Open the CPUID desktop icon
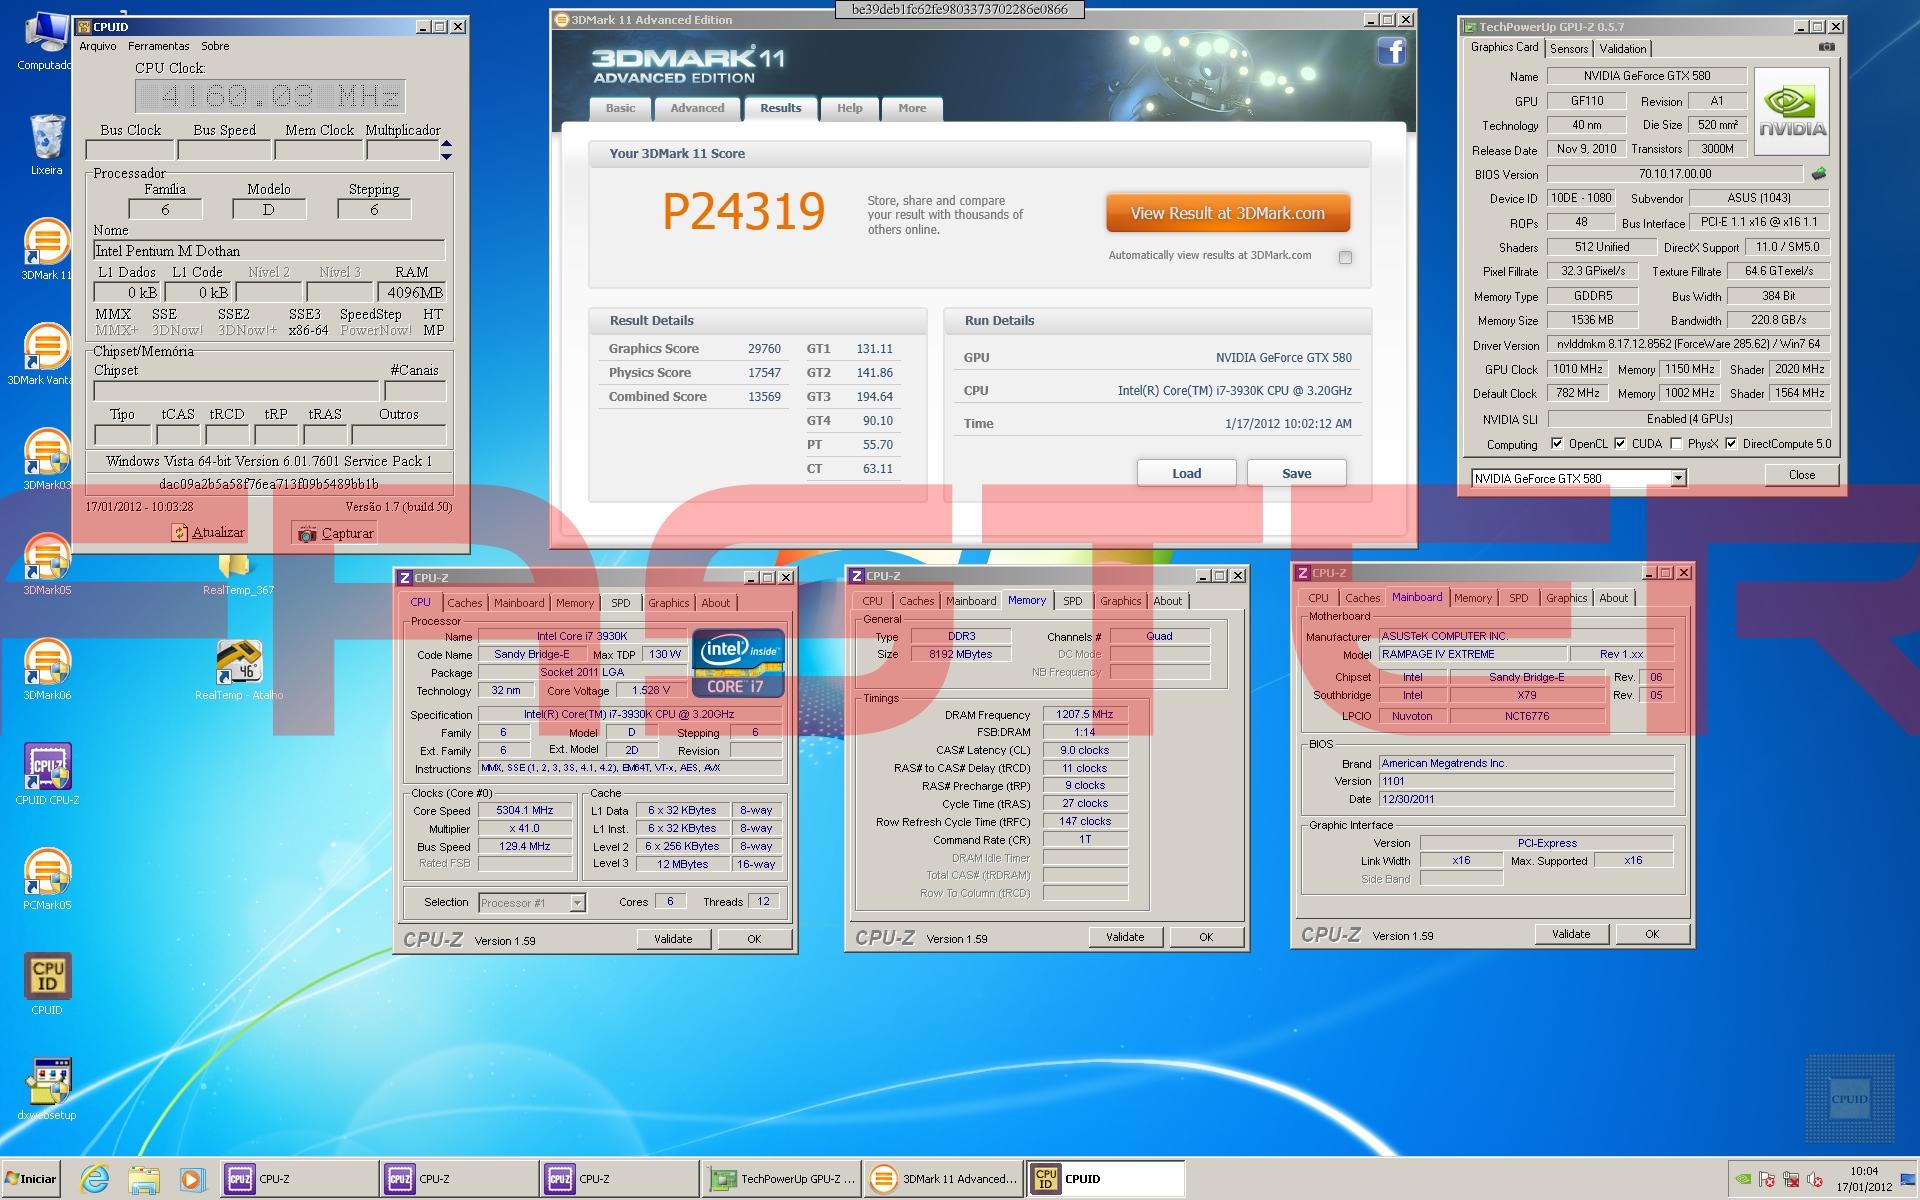The width and height of the screenshot is (1920, 1200). point(47,985)
